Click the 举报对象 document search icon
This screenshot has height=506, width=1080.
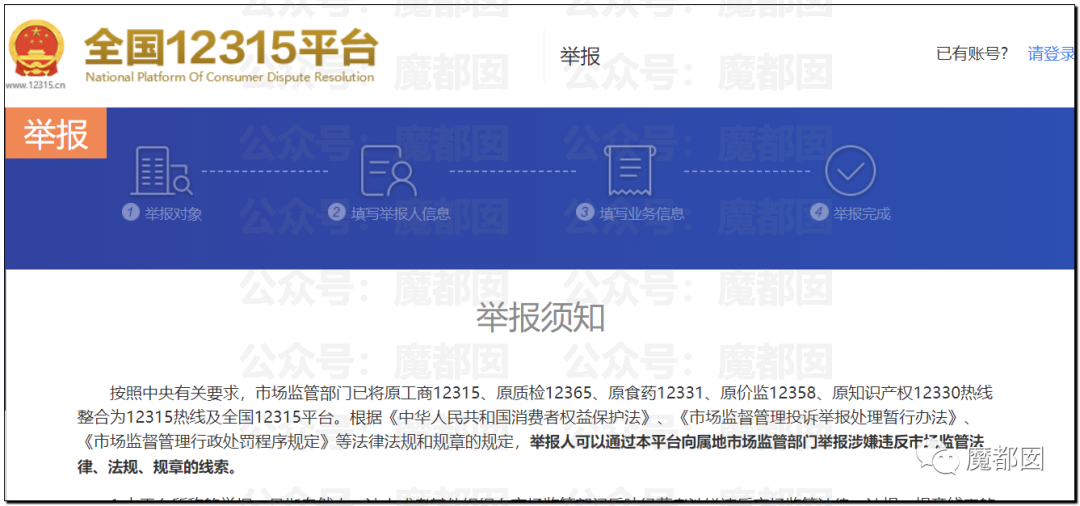(161, 169)
